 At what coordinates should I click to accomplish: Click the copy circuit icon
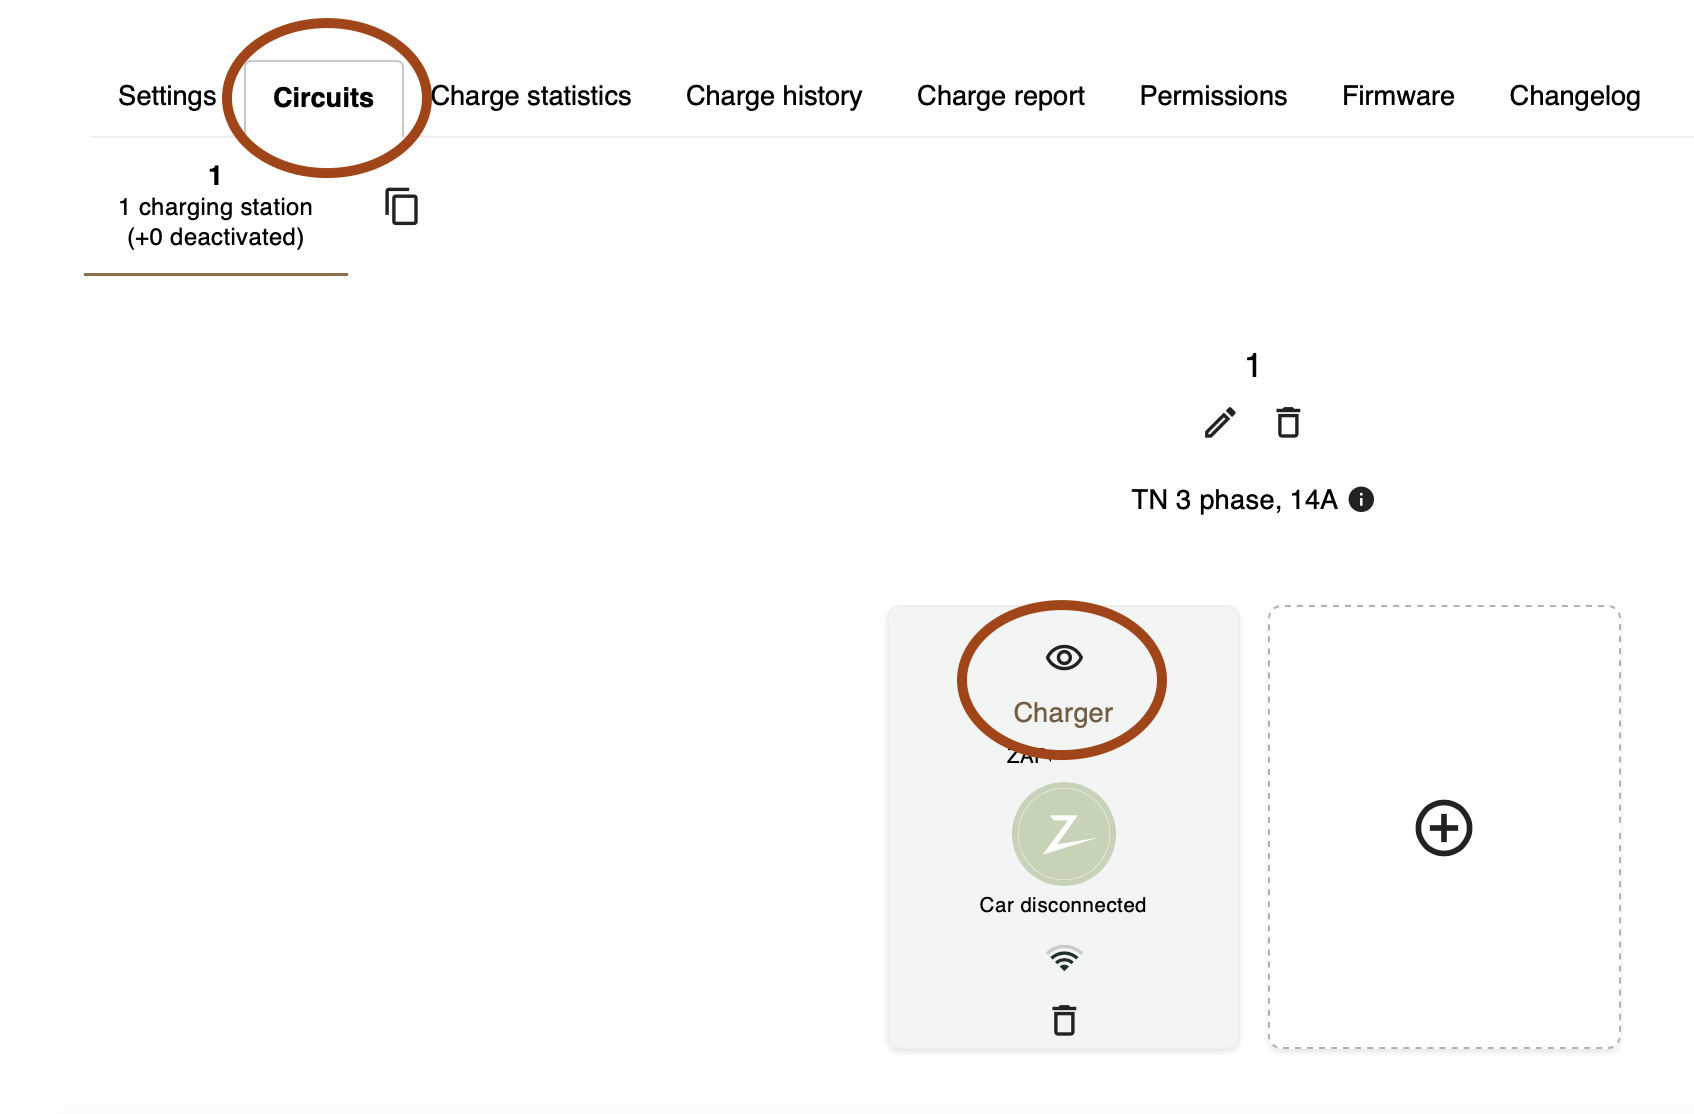[401, 207]
